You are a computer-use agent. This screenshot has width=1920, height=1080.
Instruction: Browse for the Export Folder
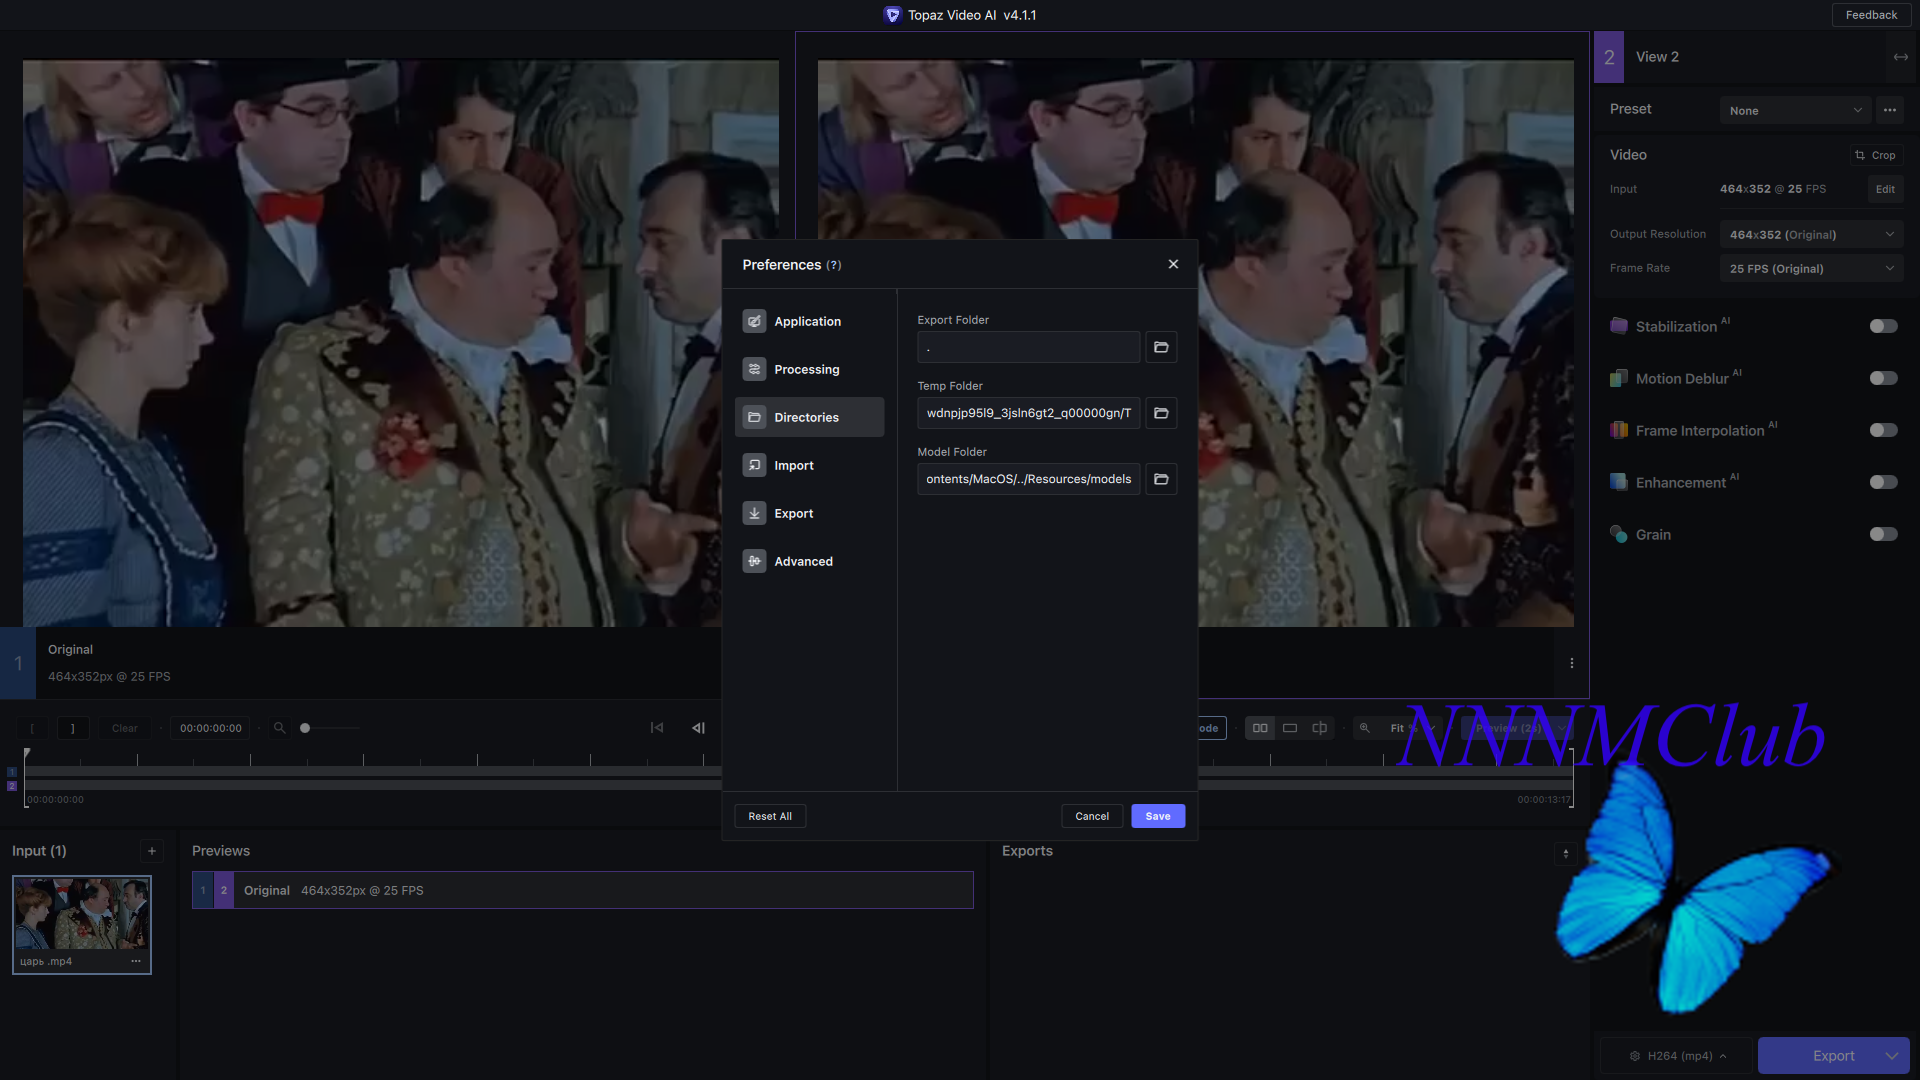pos(1161,347)
